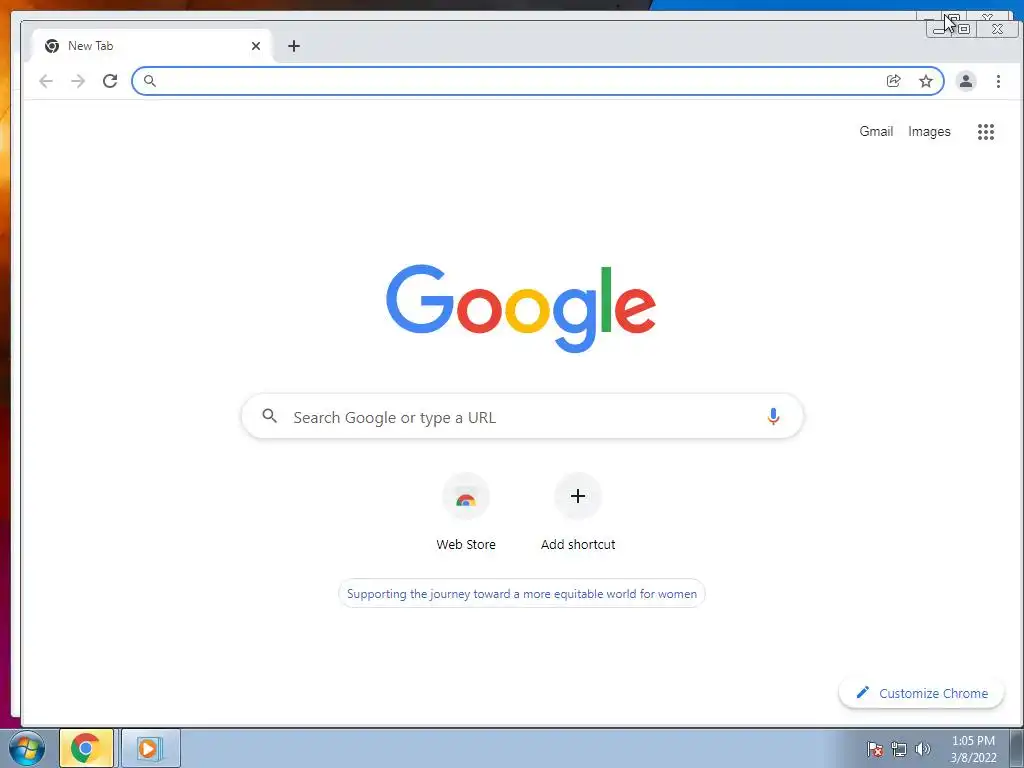The width and height of the screenshot is (1024, 768).
Task: Start a voice search with the microphone
Action: click(x=773, y=417)
